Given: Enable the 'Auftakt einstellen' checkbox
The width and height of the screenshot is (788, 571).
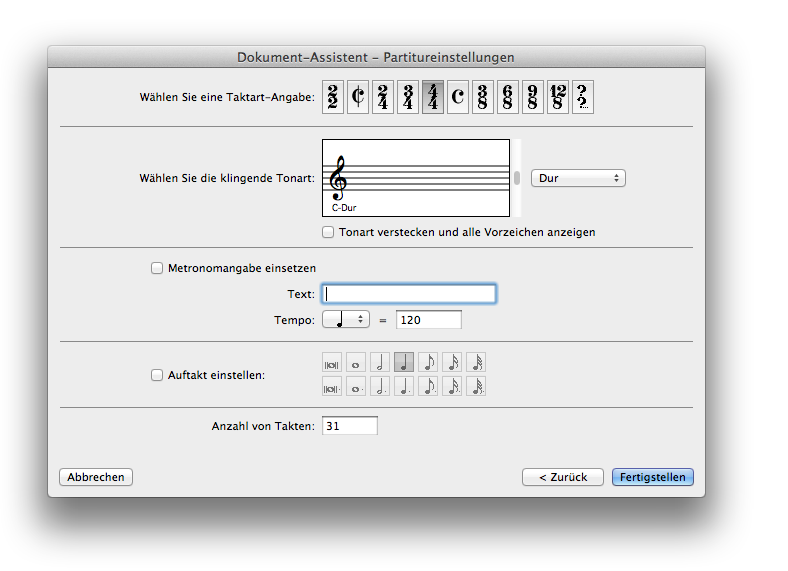Looking at the screenshot, I should pyautogui.click(x=157, y=375).
